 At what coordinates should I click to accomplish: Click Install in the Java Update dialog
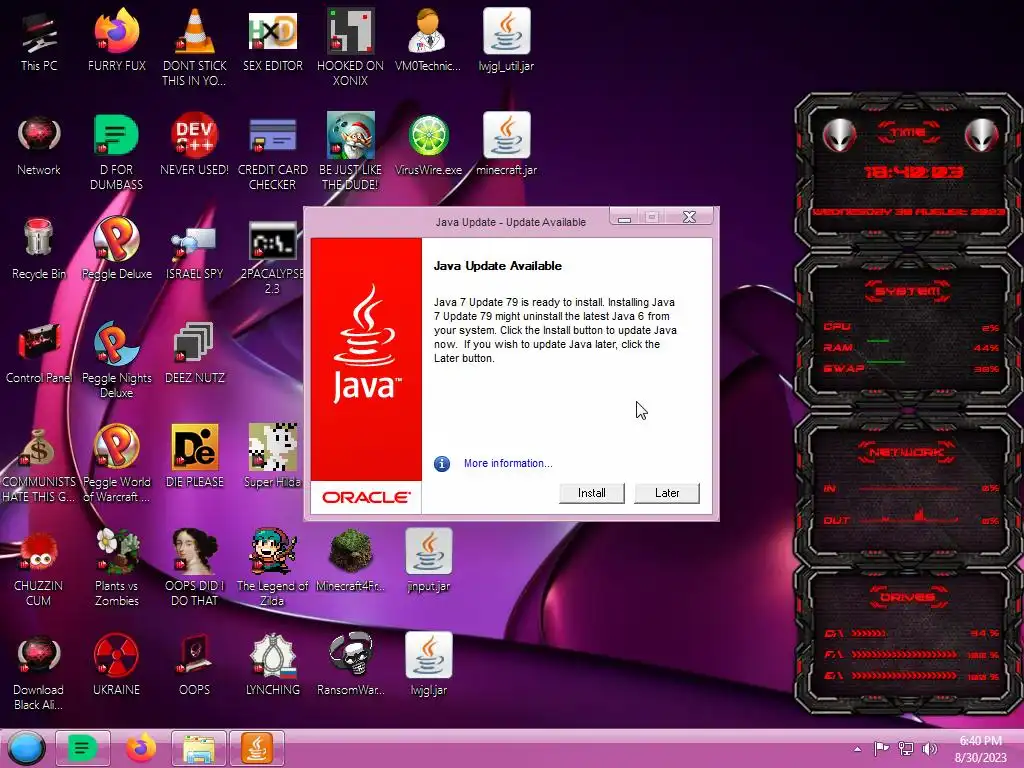(x=592, y=493)
